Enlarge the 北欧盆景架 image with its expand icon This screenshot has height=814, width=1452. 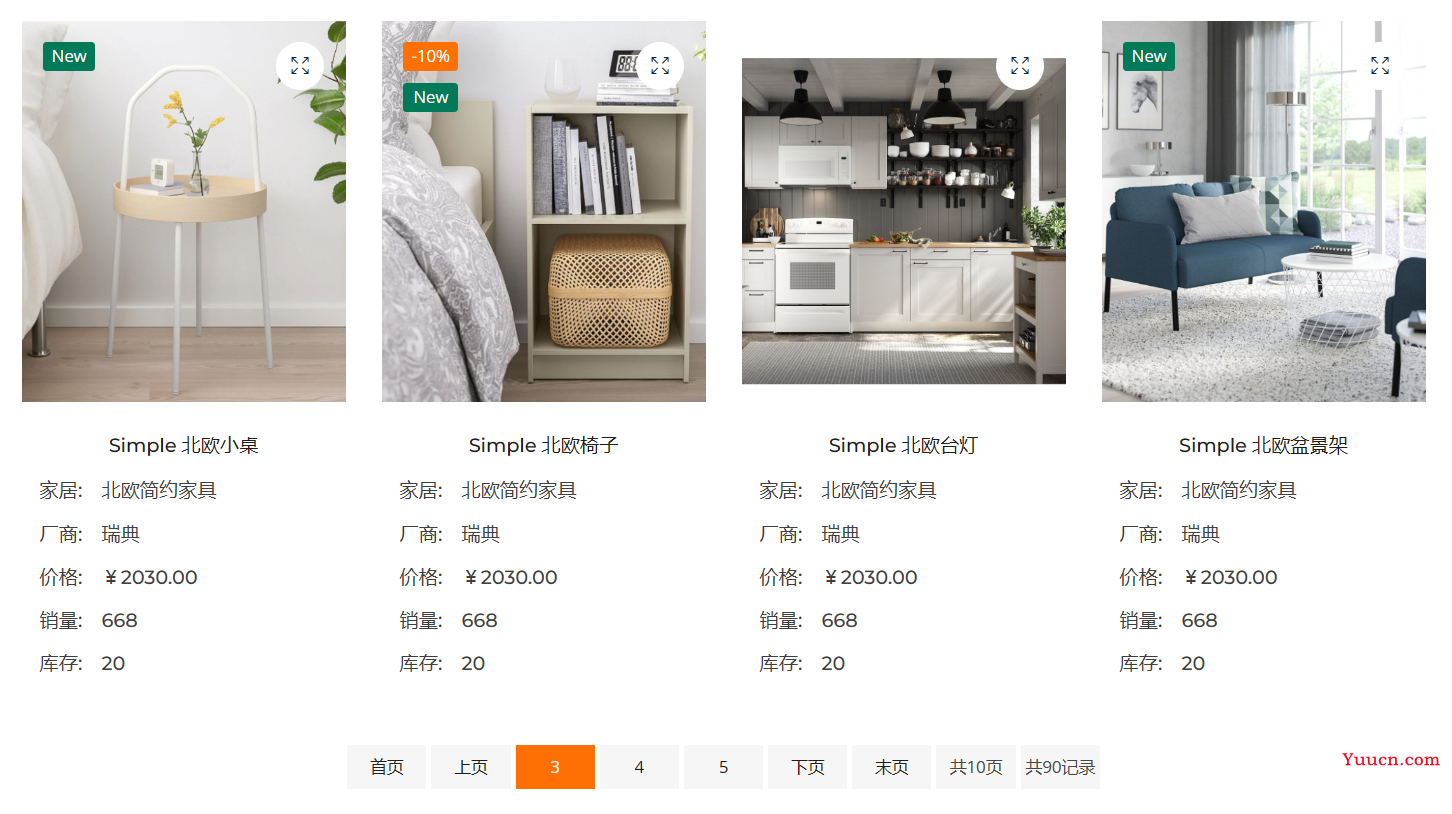click(1380, 66)
